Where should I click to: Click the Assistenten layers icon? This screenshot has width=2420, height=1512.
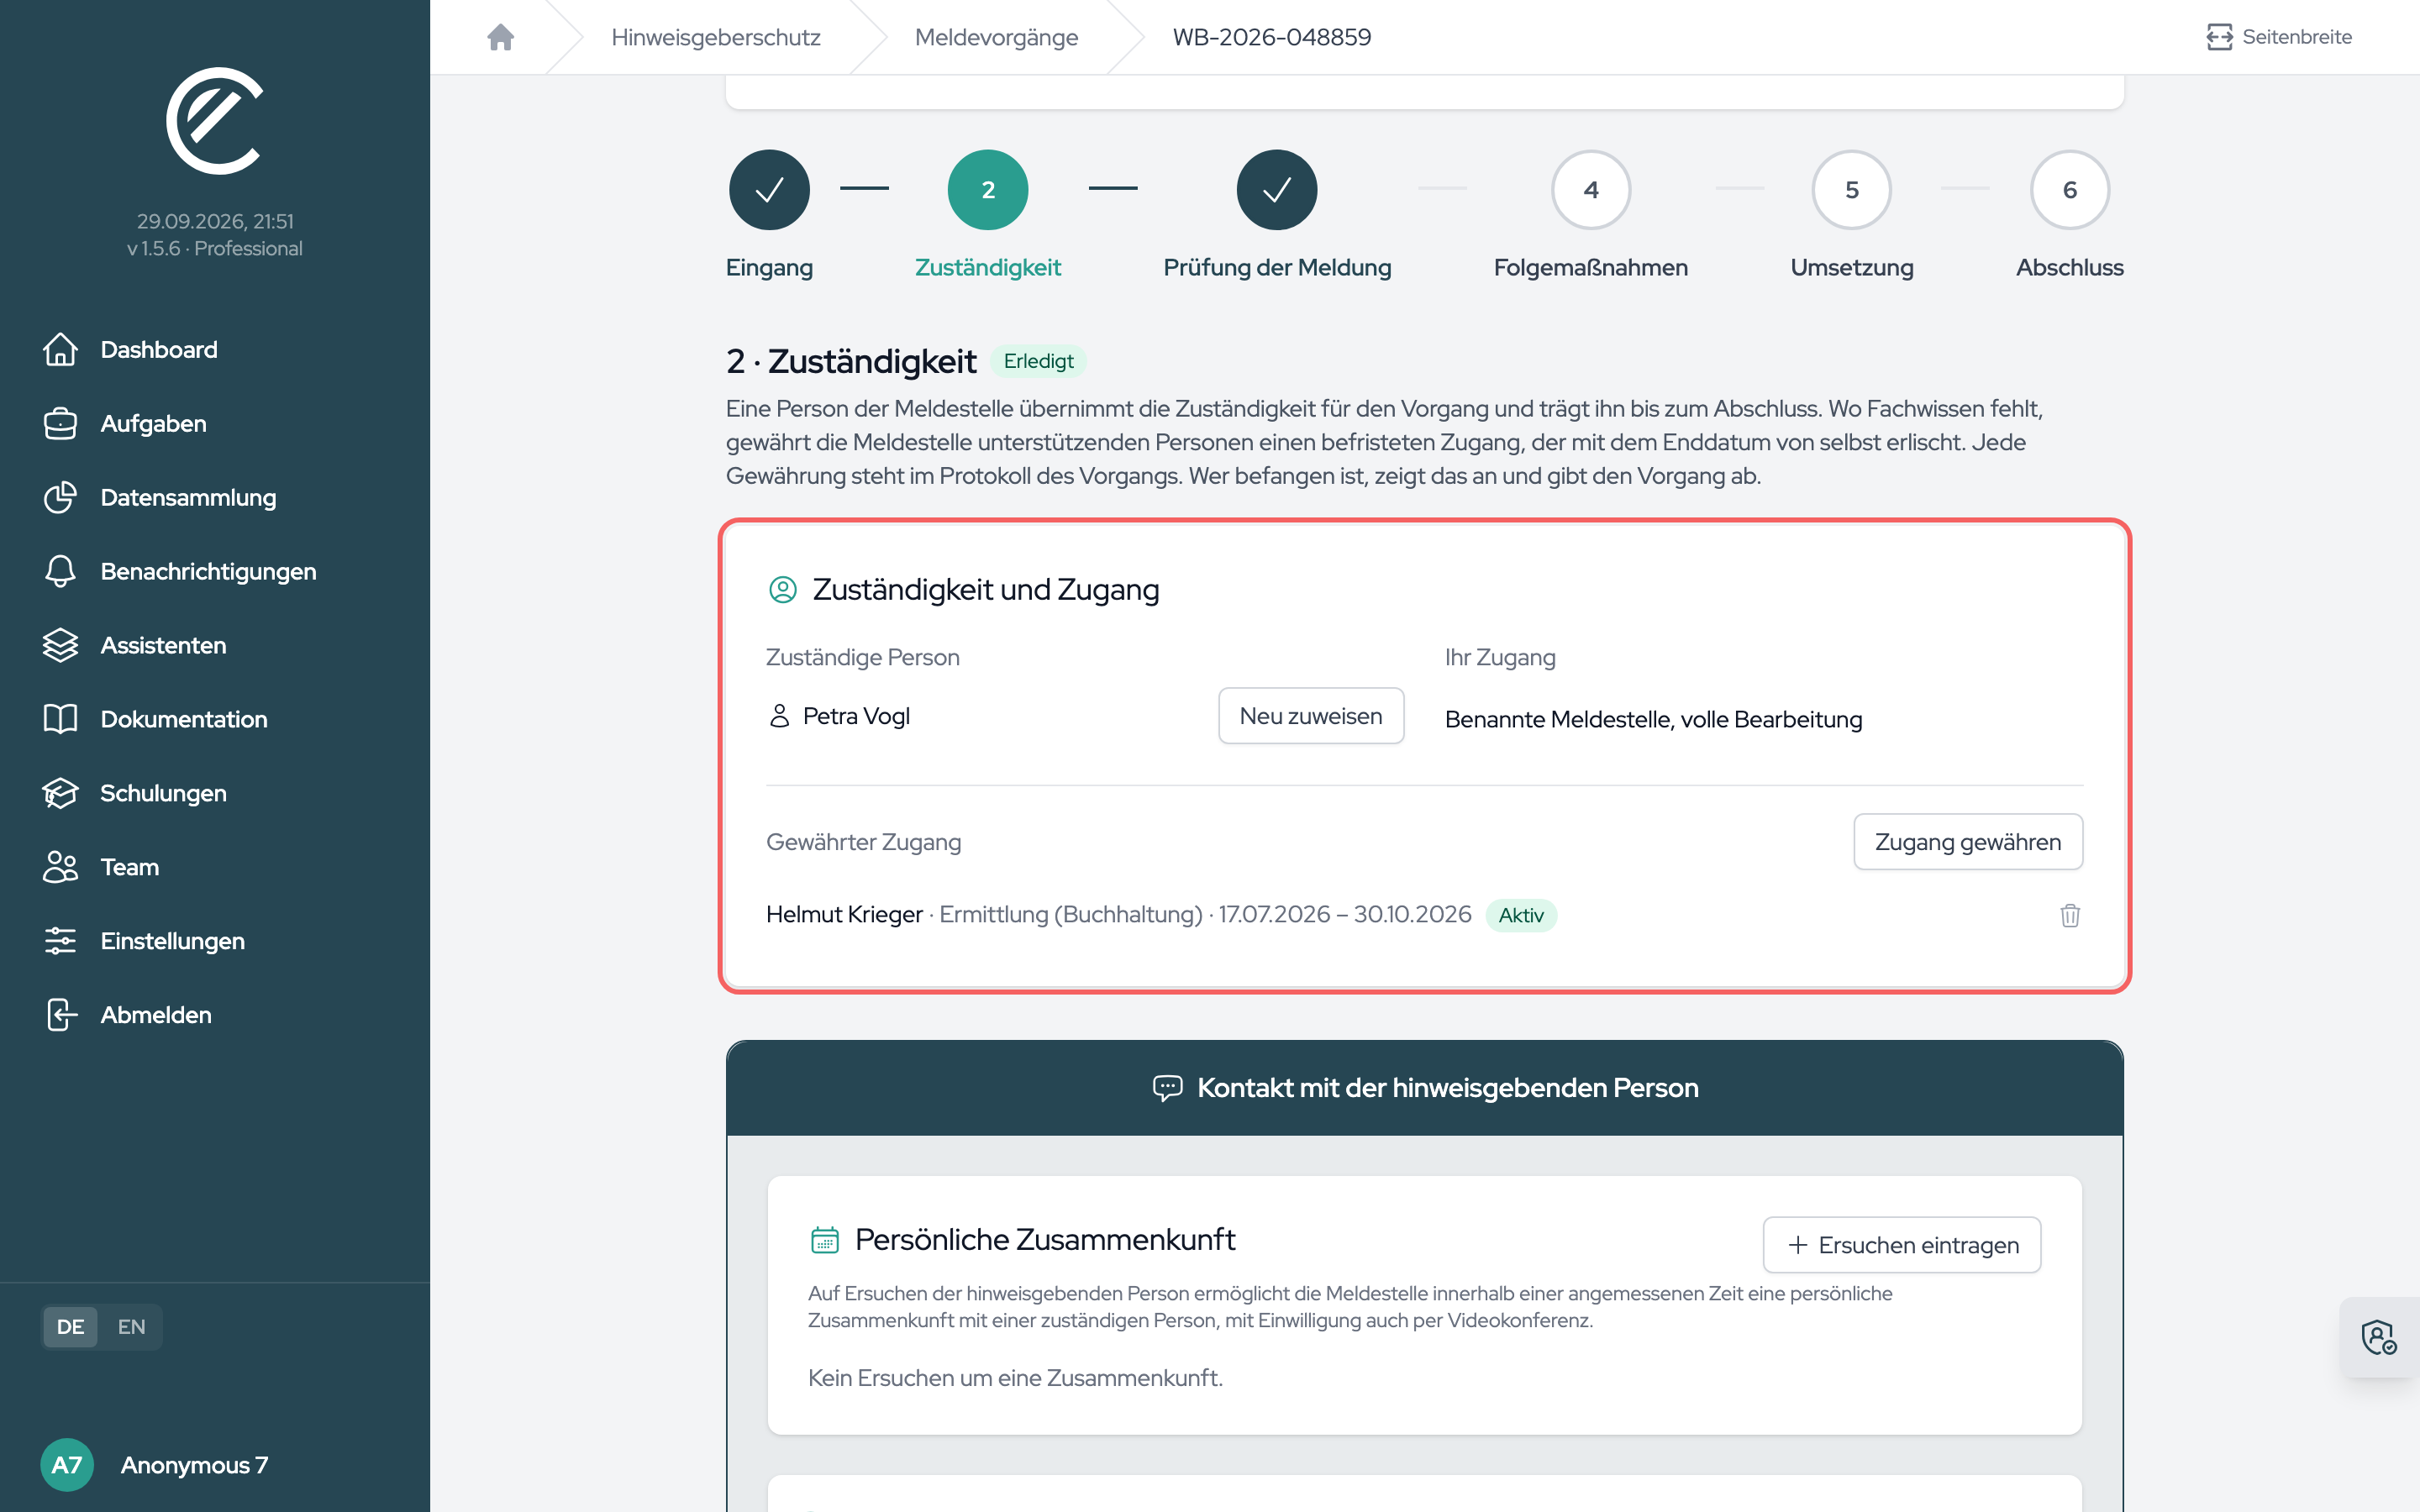tap(60, 646)
